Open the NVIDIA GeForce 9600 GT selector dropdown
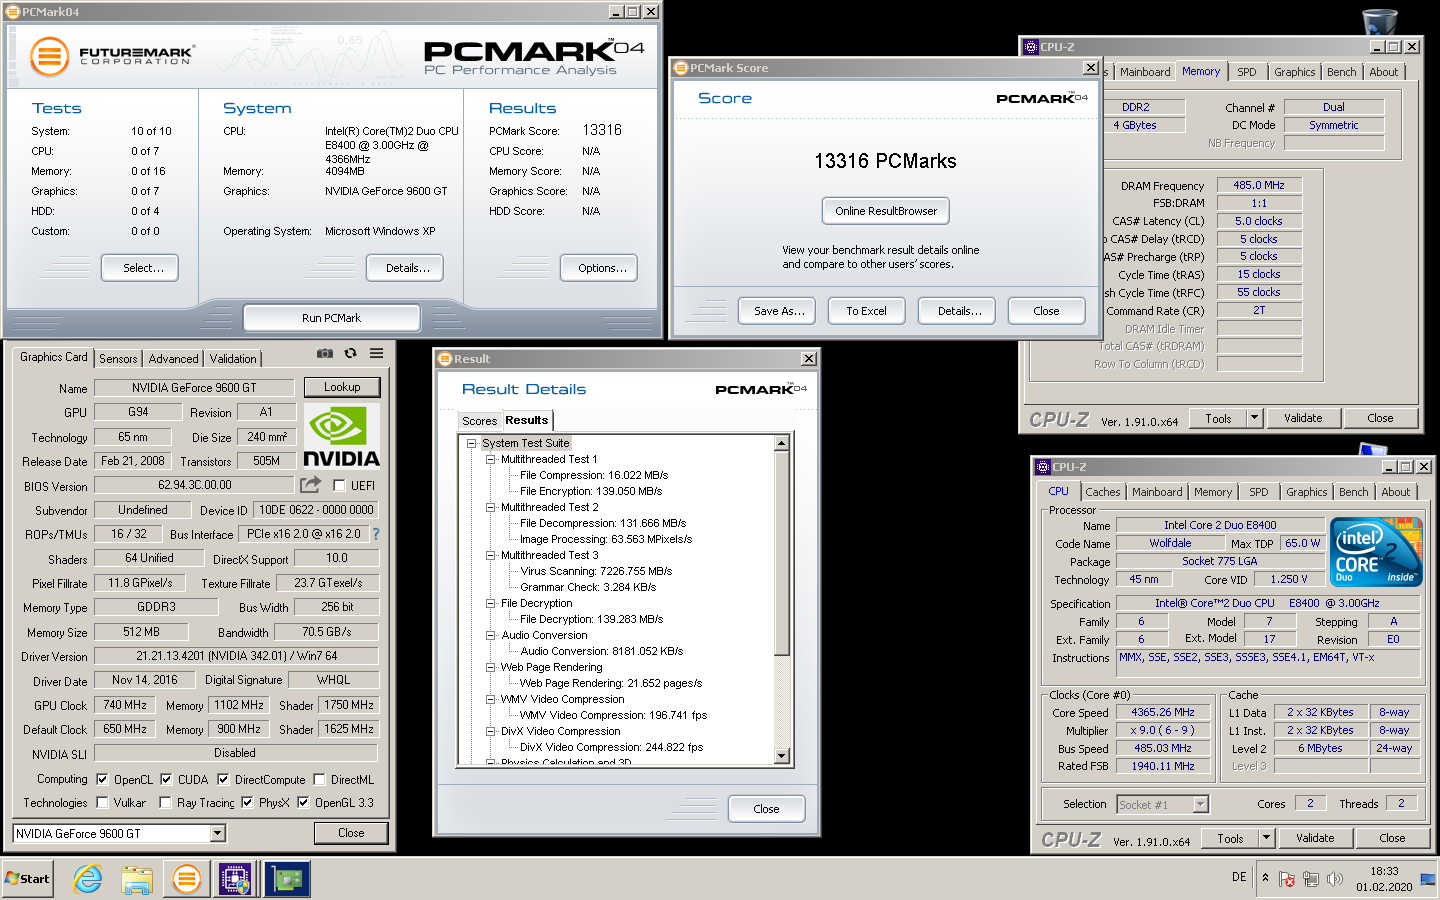Viewport: 1440px width, 900px height. pyautogui.click(x=218, y=833)
